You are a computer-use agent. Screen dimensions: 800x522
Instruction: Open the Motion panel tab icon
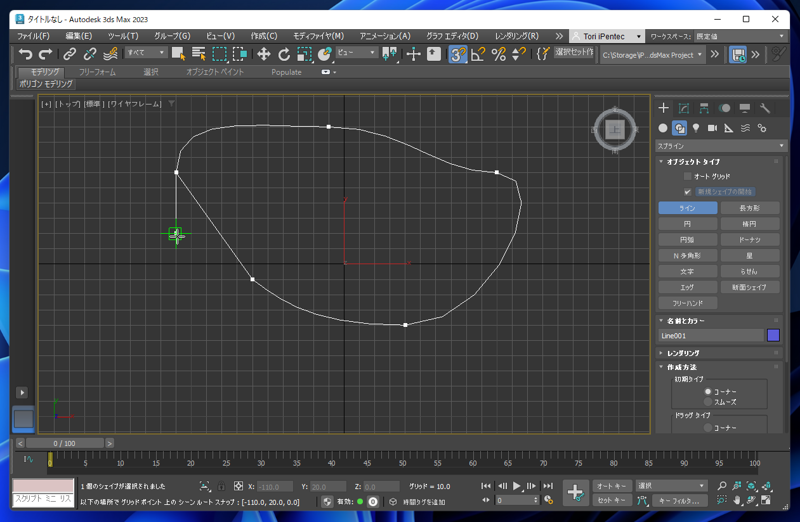tap(724, 108)
